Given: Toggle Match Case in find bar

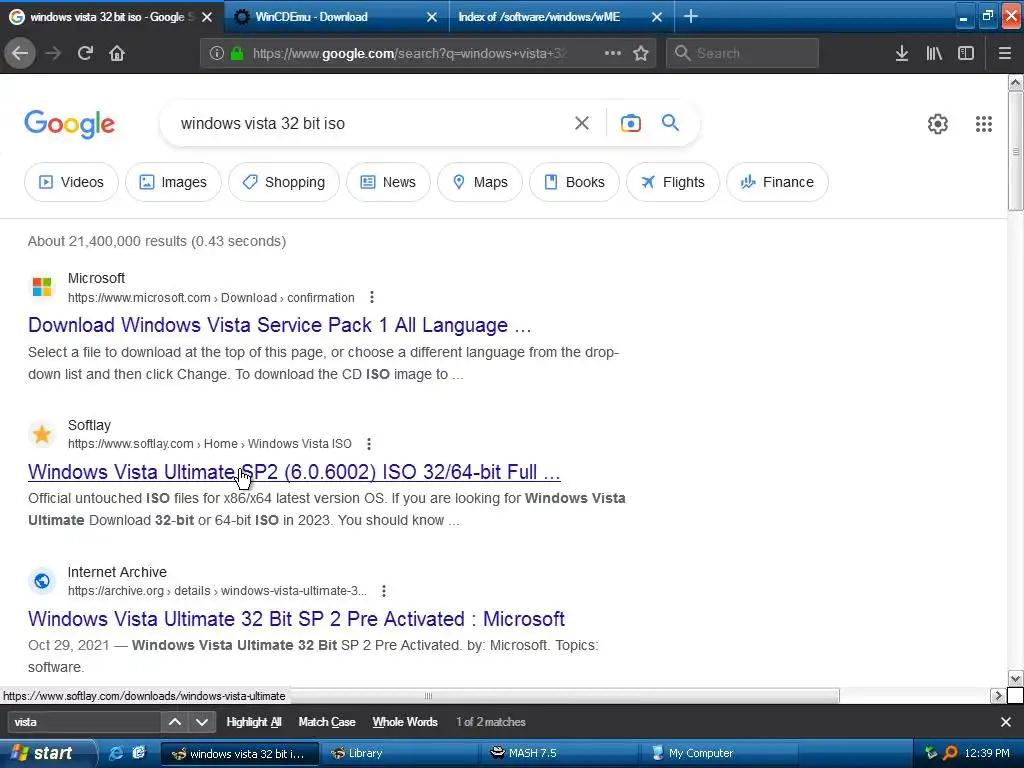Looking at the screenshot, I should pyautogui.click(x=327, y=722).
